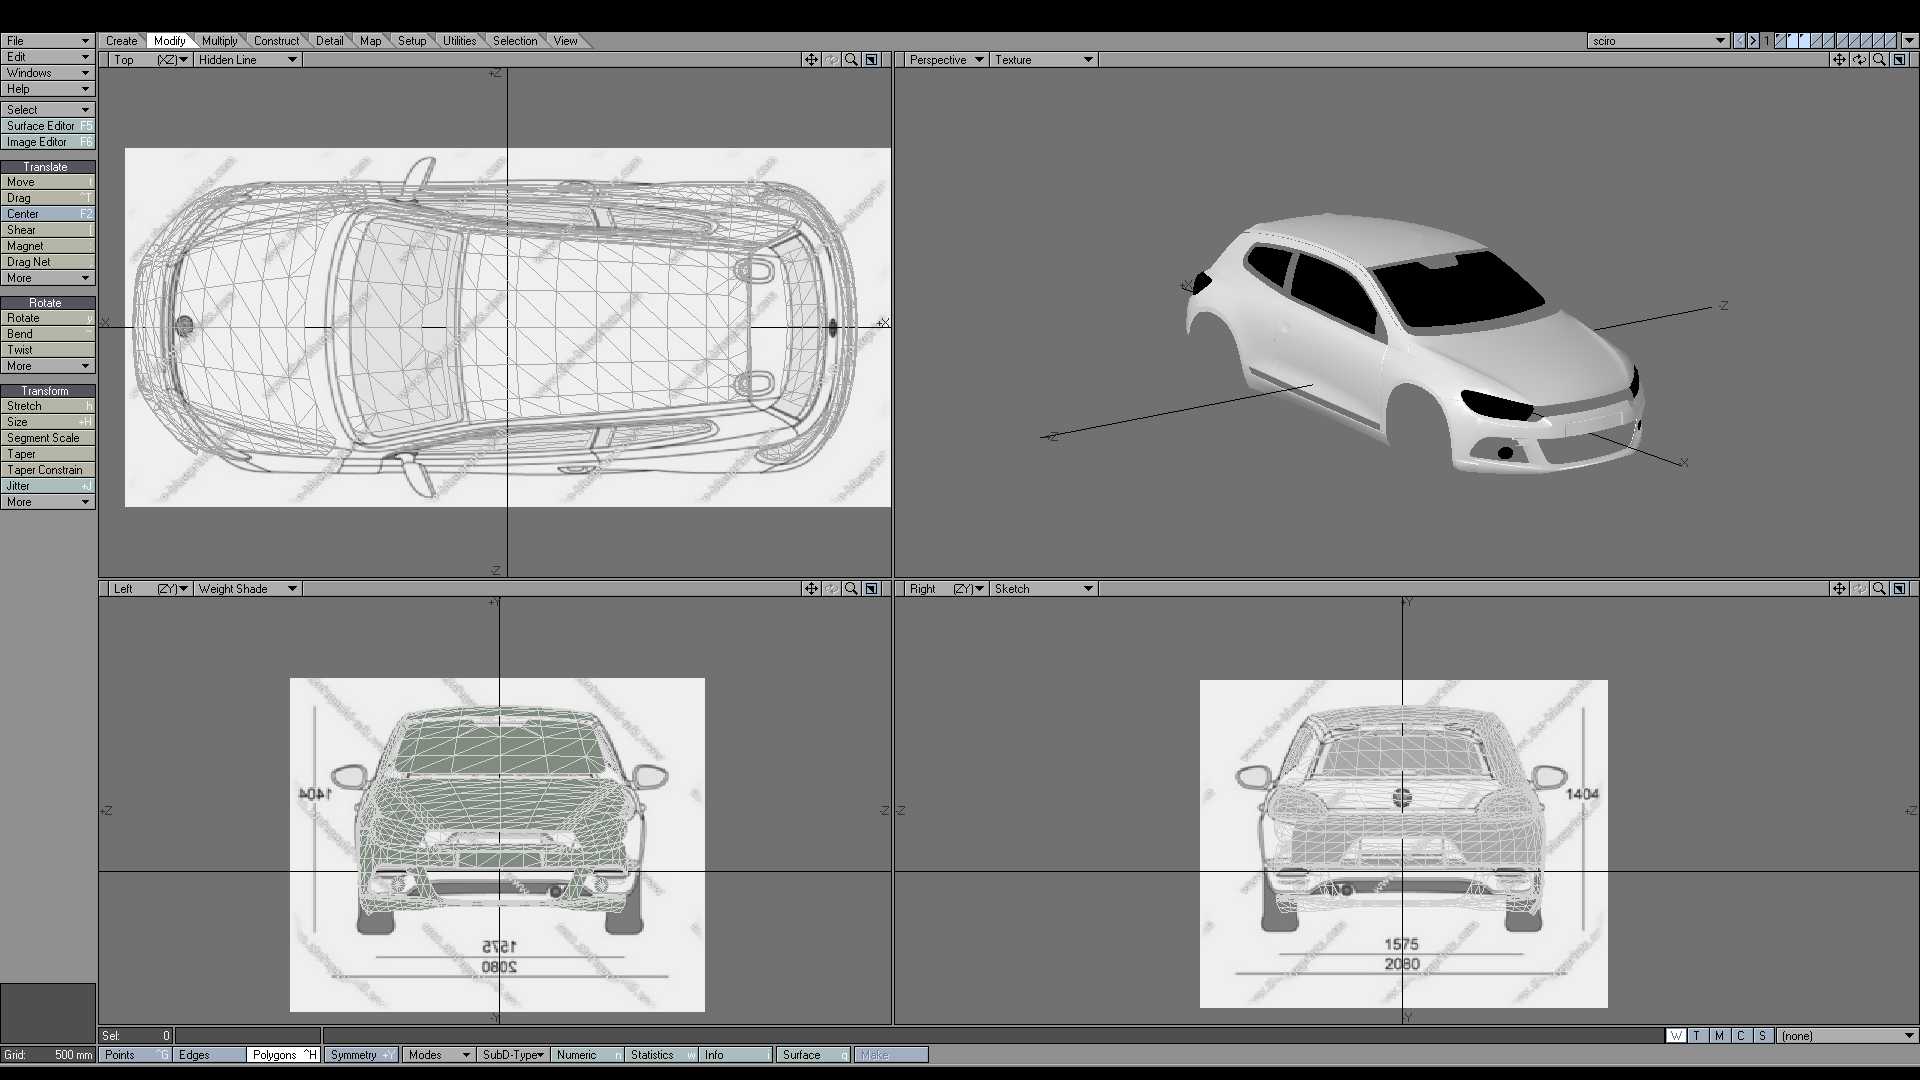Click the Surface Editor button
1920x1080 pixels.
point(47,126)
